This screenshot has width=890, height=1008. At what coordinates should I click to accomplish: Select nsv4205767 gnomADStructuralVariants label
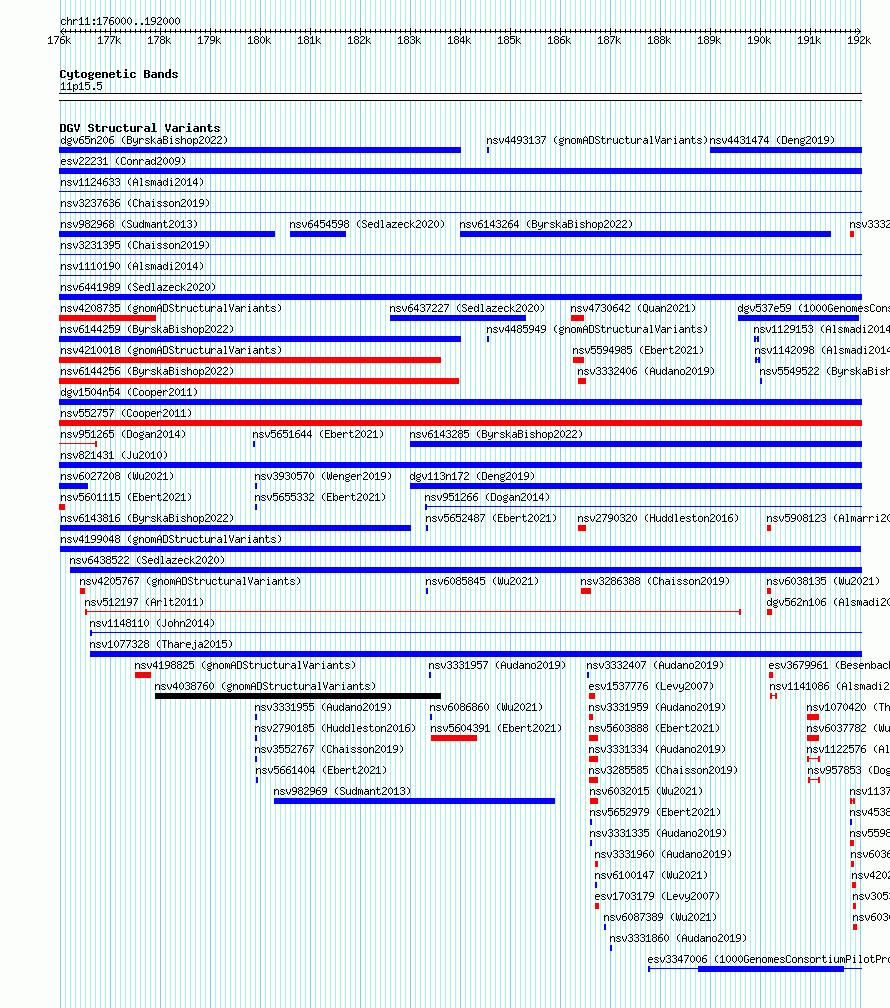point(190,581)
